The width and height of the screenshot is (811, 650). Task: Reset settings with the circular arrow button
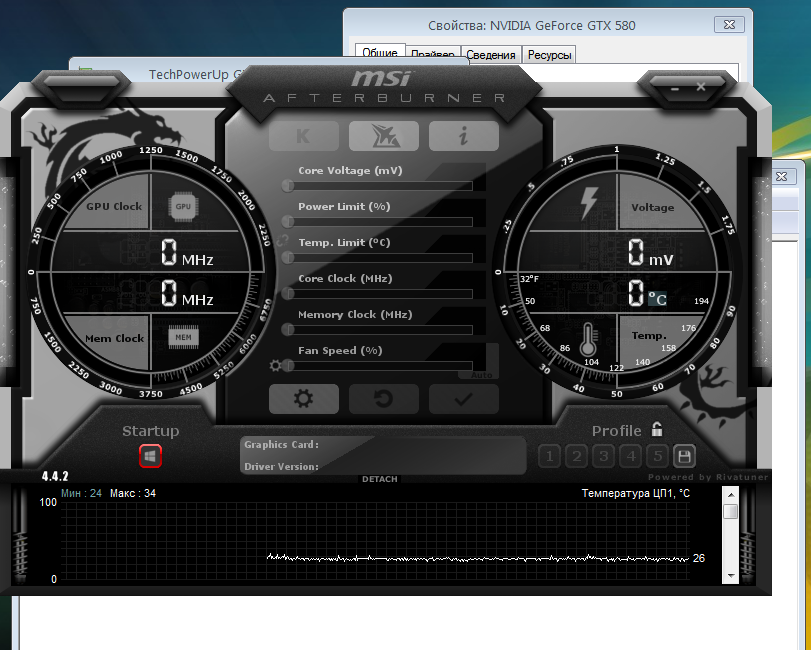384,399
